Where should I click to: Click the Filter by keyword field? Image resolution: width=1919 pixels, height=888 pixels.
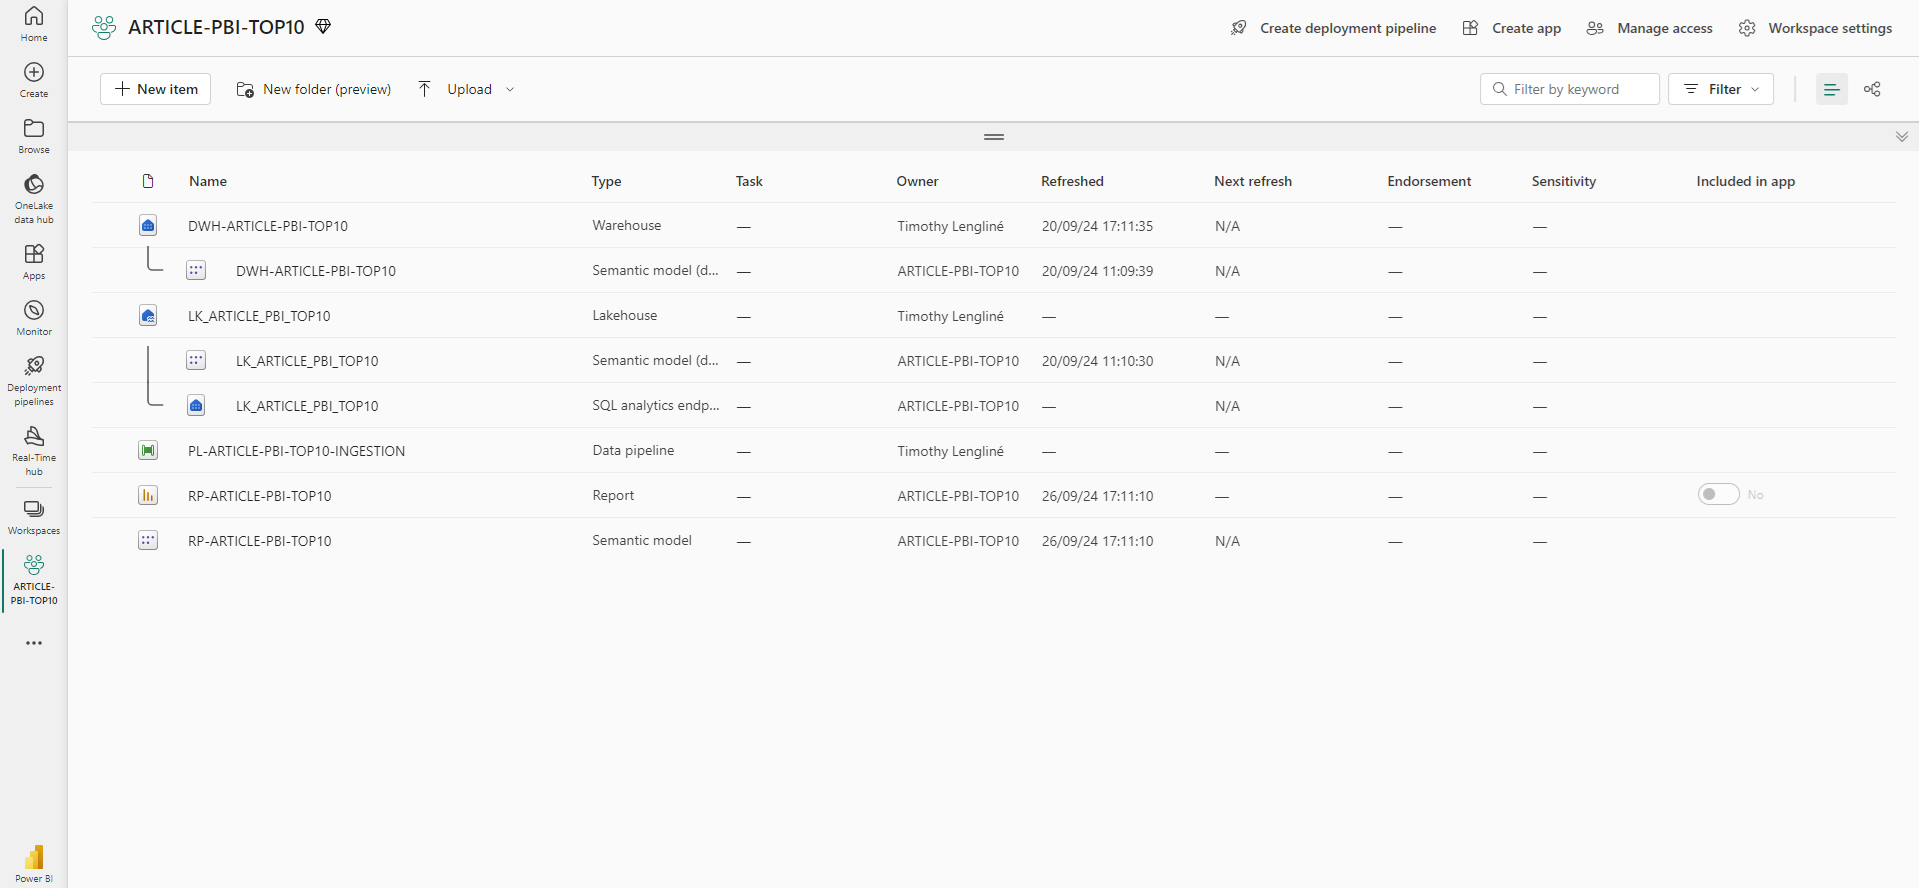tap(1570, 89)
